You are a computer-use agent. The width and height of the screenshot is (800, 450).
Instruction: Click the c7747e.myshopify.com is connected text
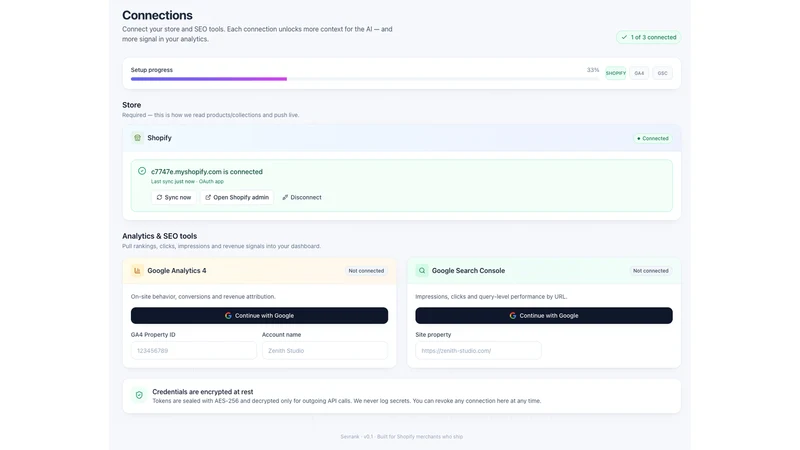(x=207, y=172)
